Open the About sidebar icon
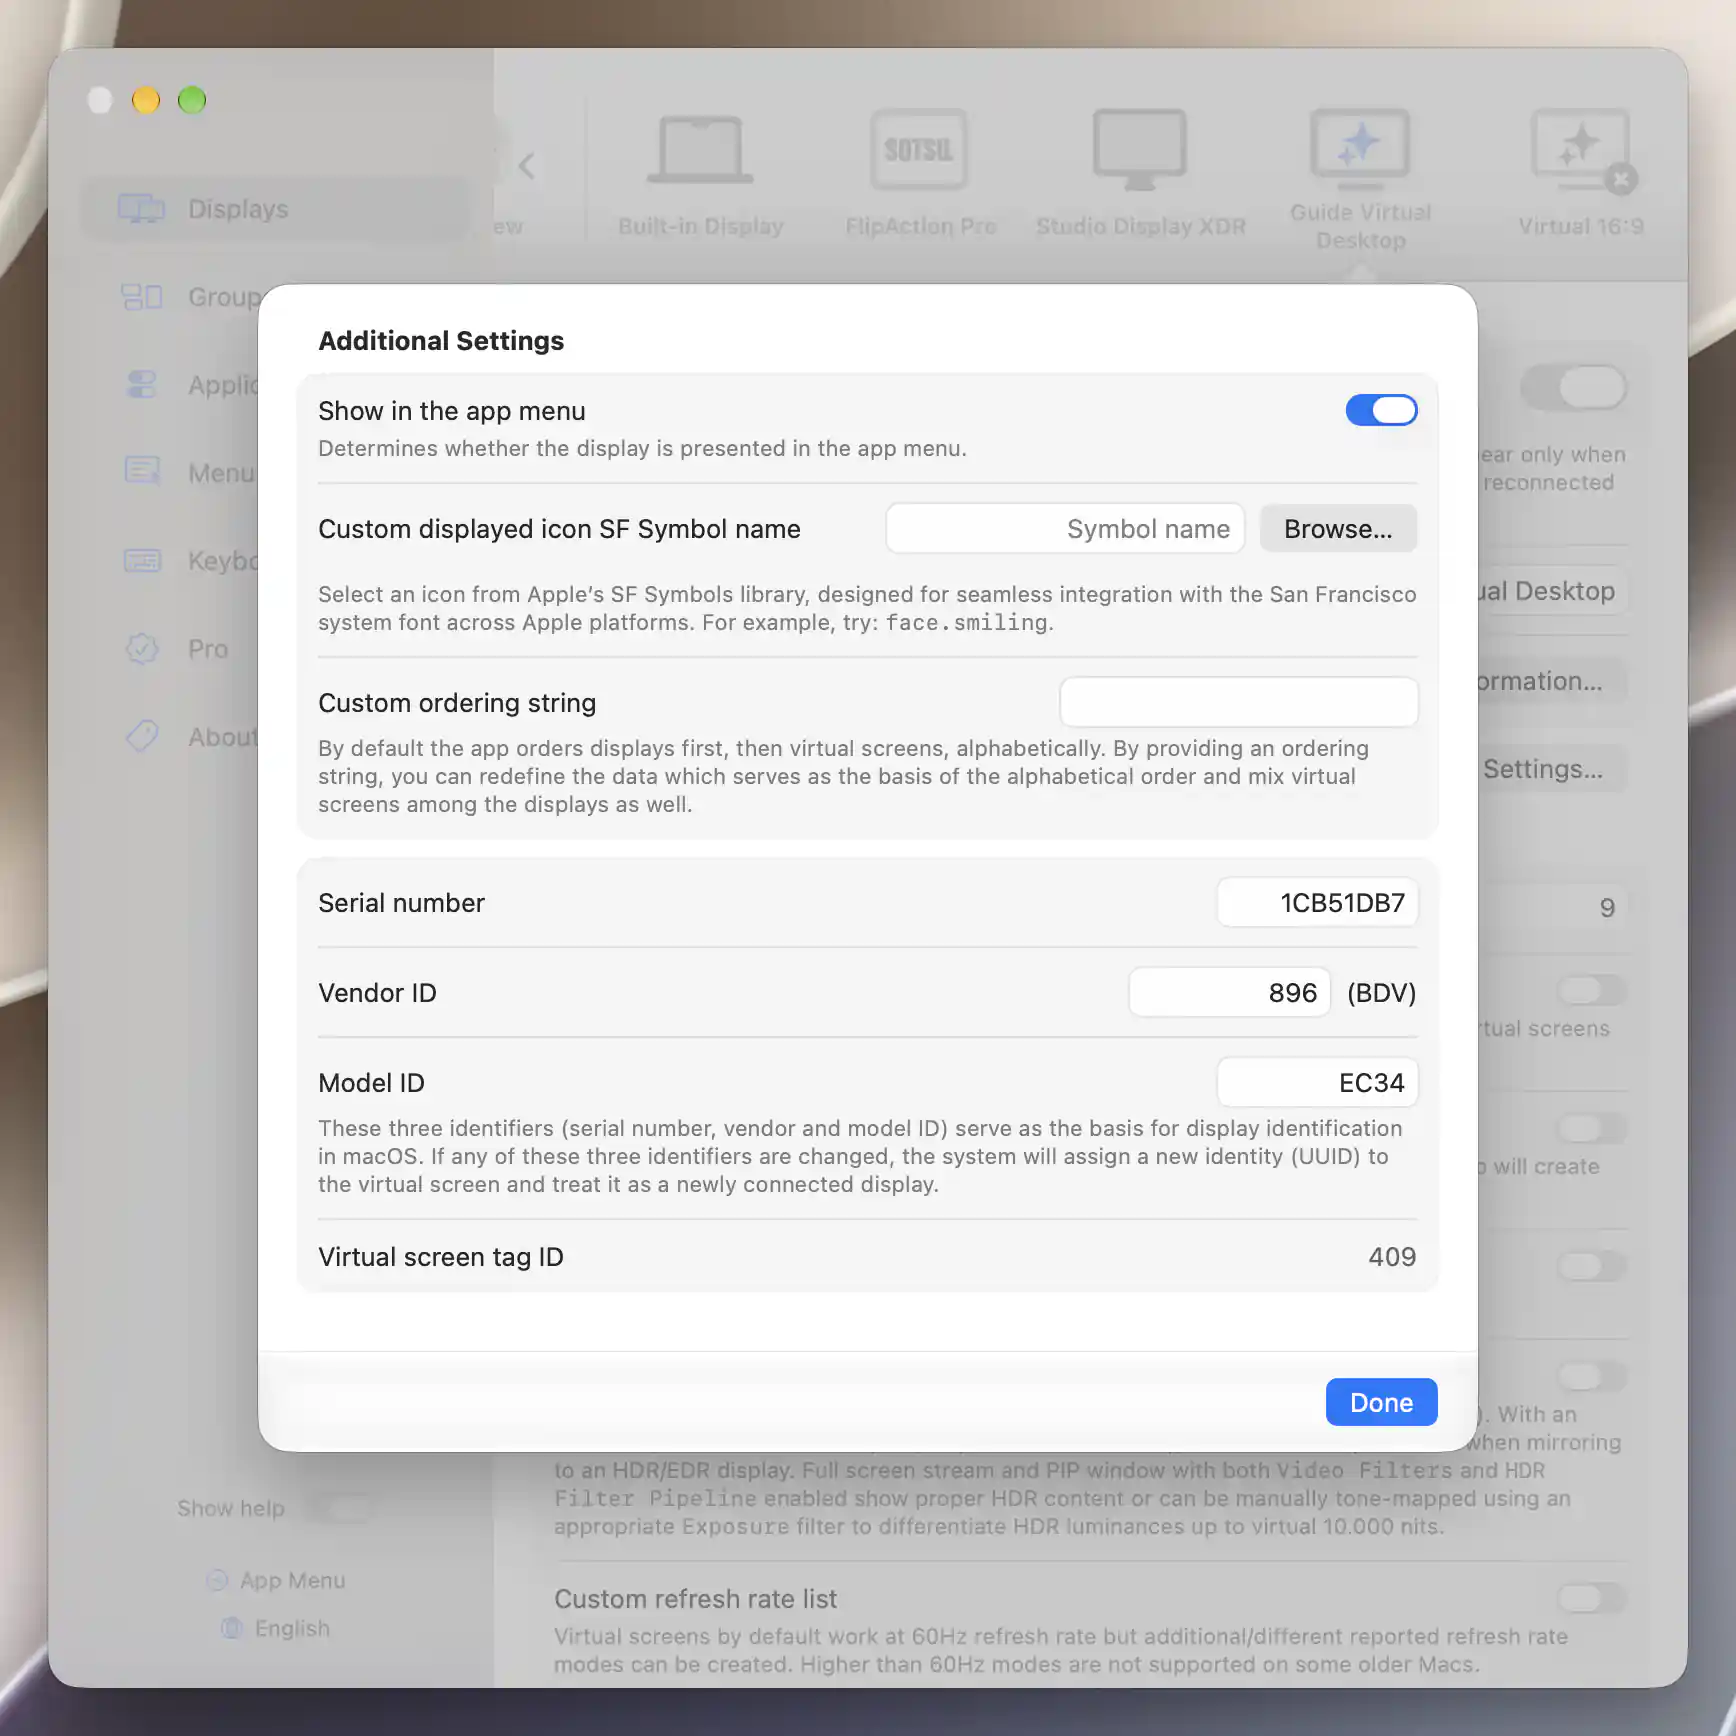The width and height of the screenshot is (1736, 1736). (x=142, y=736)
